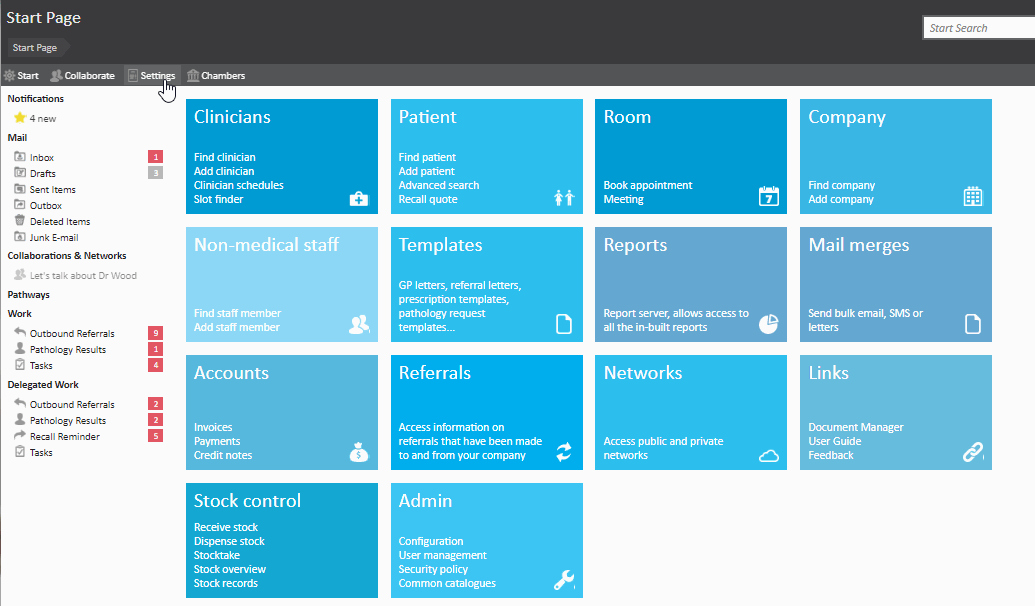Open Invoices in Accounts tile

[x=213, y=427]
